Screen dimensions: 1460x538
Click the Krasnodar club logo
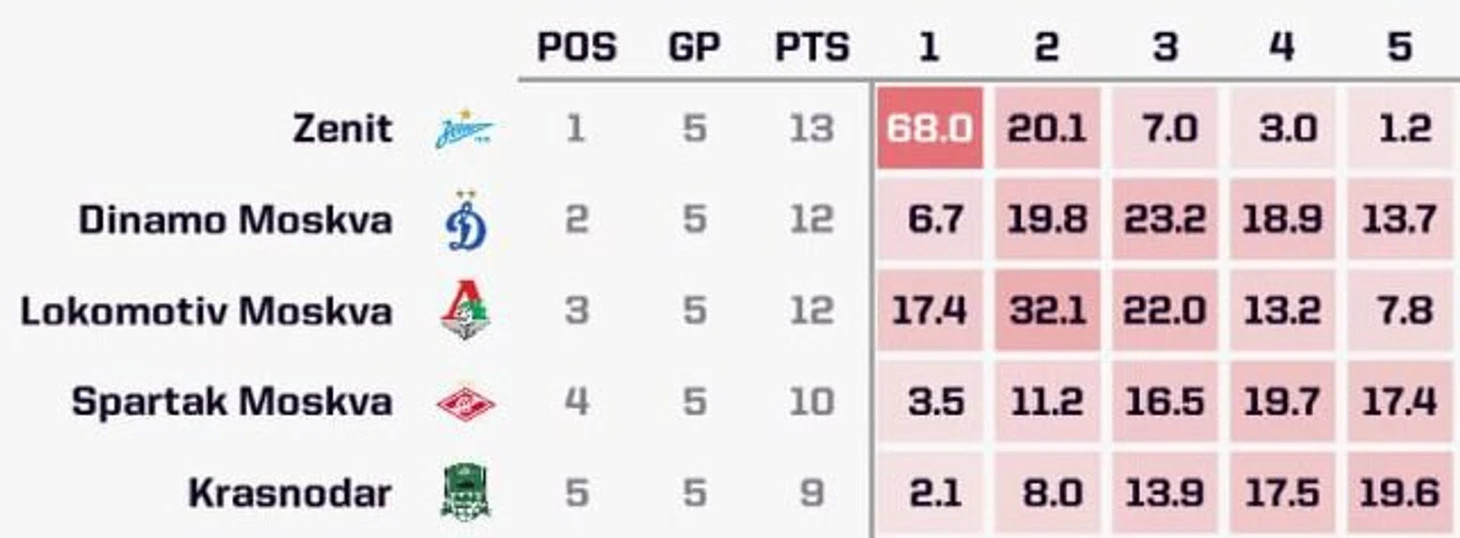(466, 494)
